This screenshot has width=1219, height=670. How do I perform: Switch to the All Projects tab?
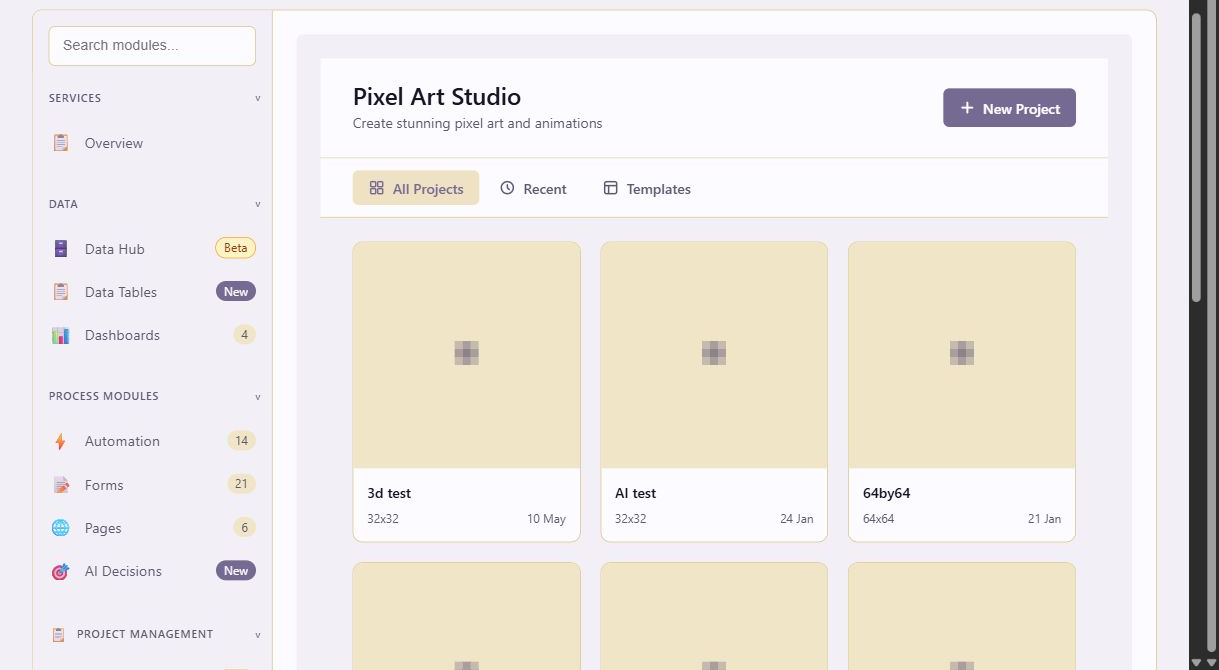416,188
